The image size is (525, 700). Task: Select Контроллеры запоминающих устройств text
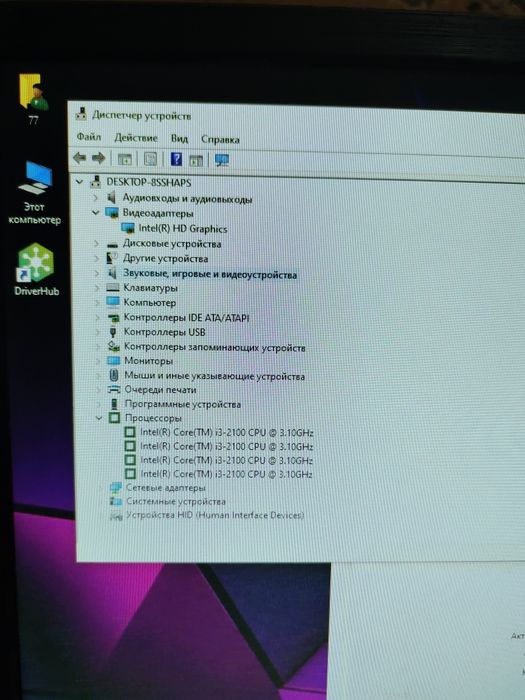(215, 347)
